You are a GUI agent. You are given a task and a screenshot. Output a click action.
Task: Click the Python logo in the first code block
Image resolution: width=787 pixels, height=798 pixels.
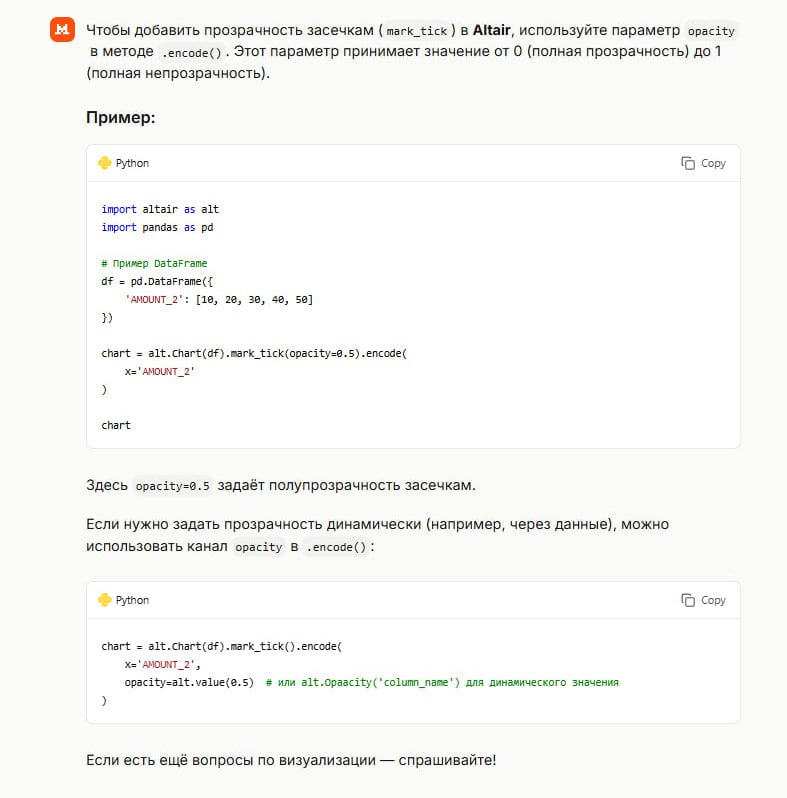click(x=104, y=163)
